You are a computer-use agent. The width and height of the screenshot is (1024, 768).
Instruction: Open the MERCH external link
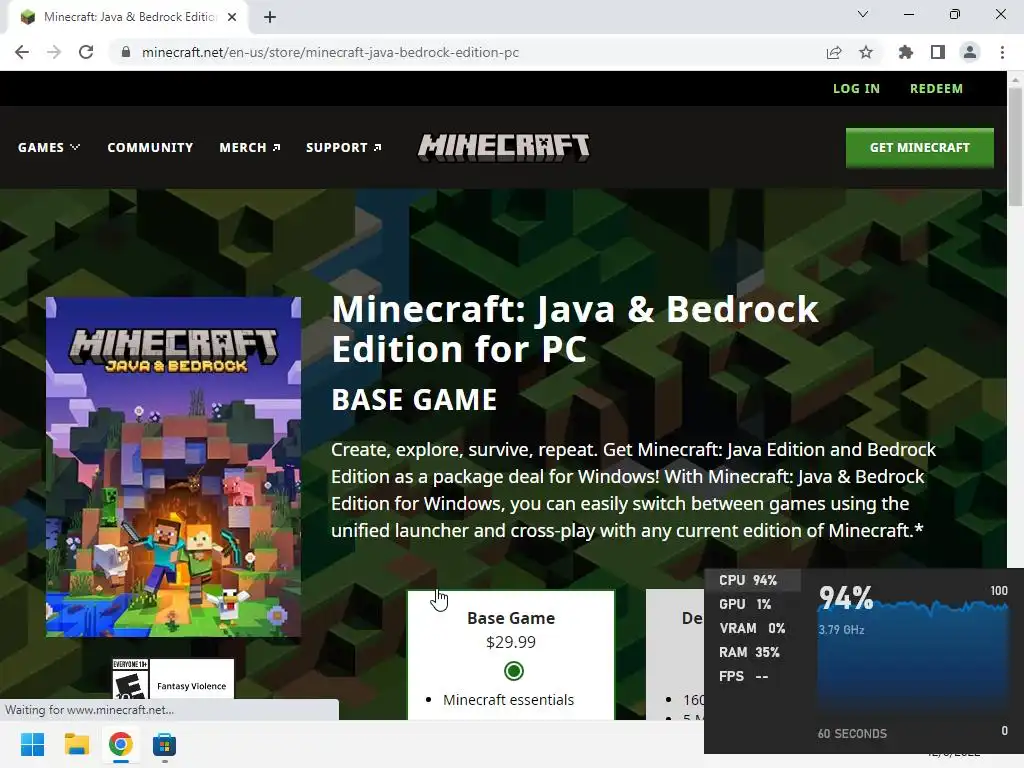click(250, 148)
